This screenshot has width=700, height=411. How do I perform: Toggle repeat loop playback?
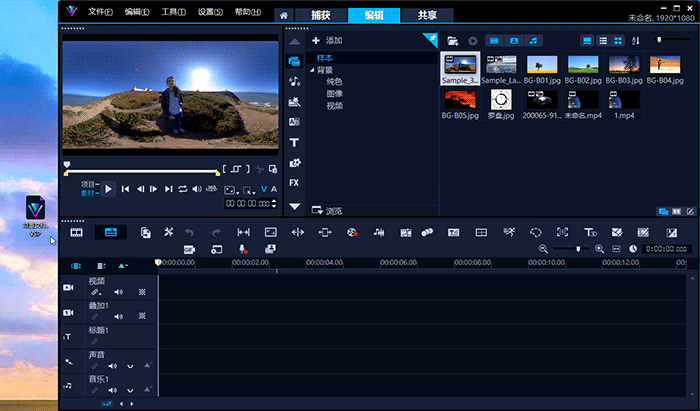click(x=183, y=189)
